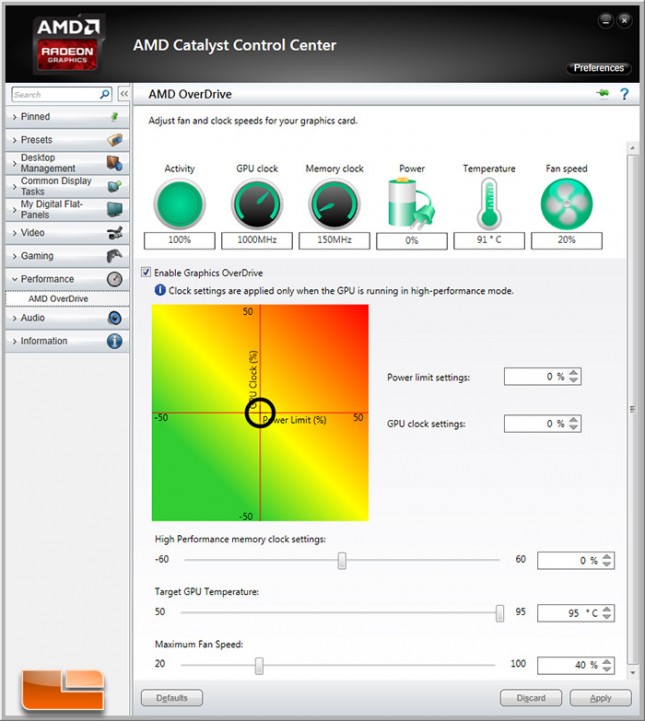Collapse the sidebar with the double-arrow button
Screen dimensions: 645x721
[124, 94]
